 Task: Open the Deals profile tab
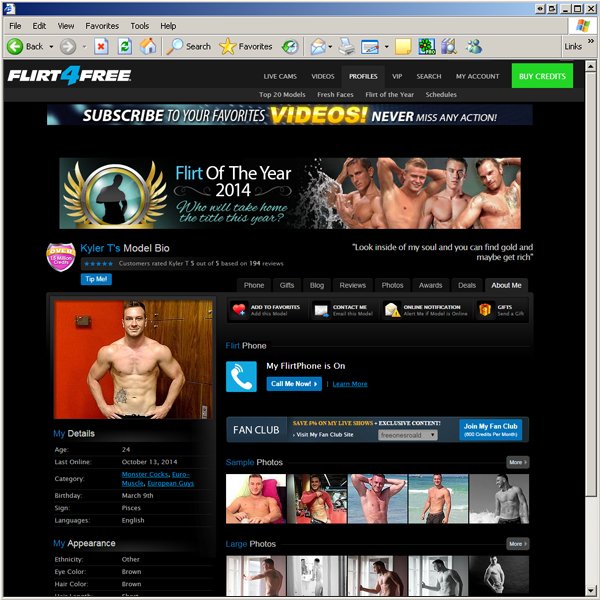467,285
